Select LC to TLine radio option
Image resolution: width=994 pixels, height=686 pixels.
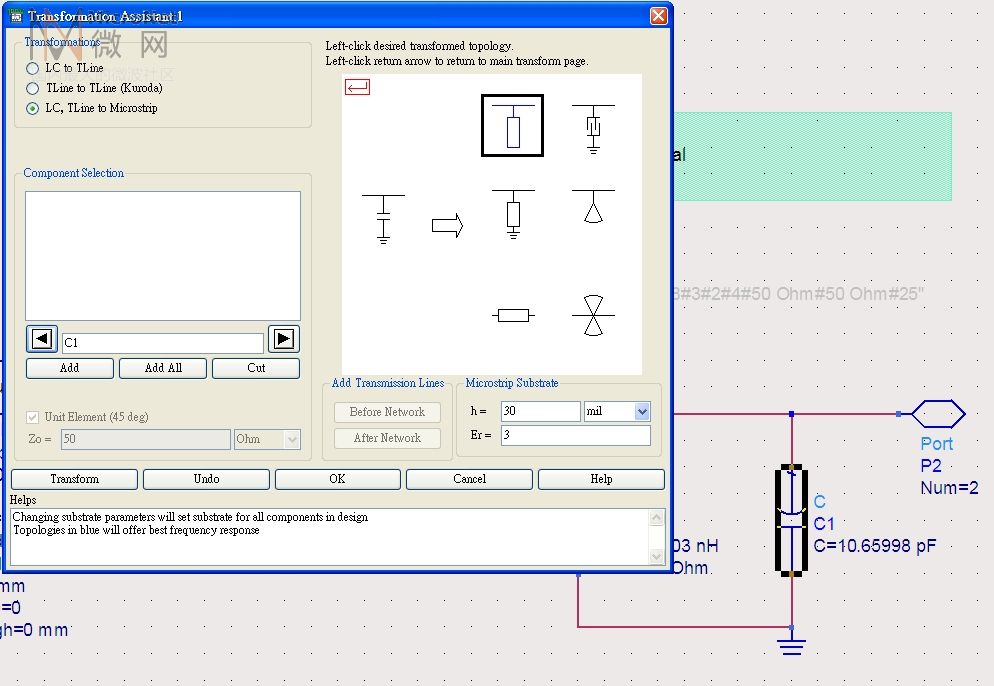pos(32,68)
